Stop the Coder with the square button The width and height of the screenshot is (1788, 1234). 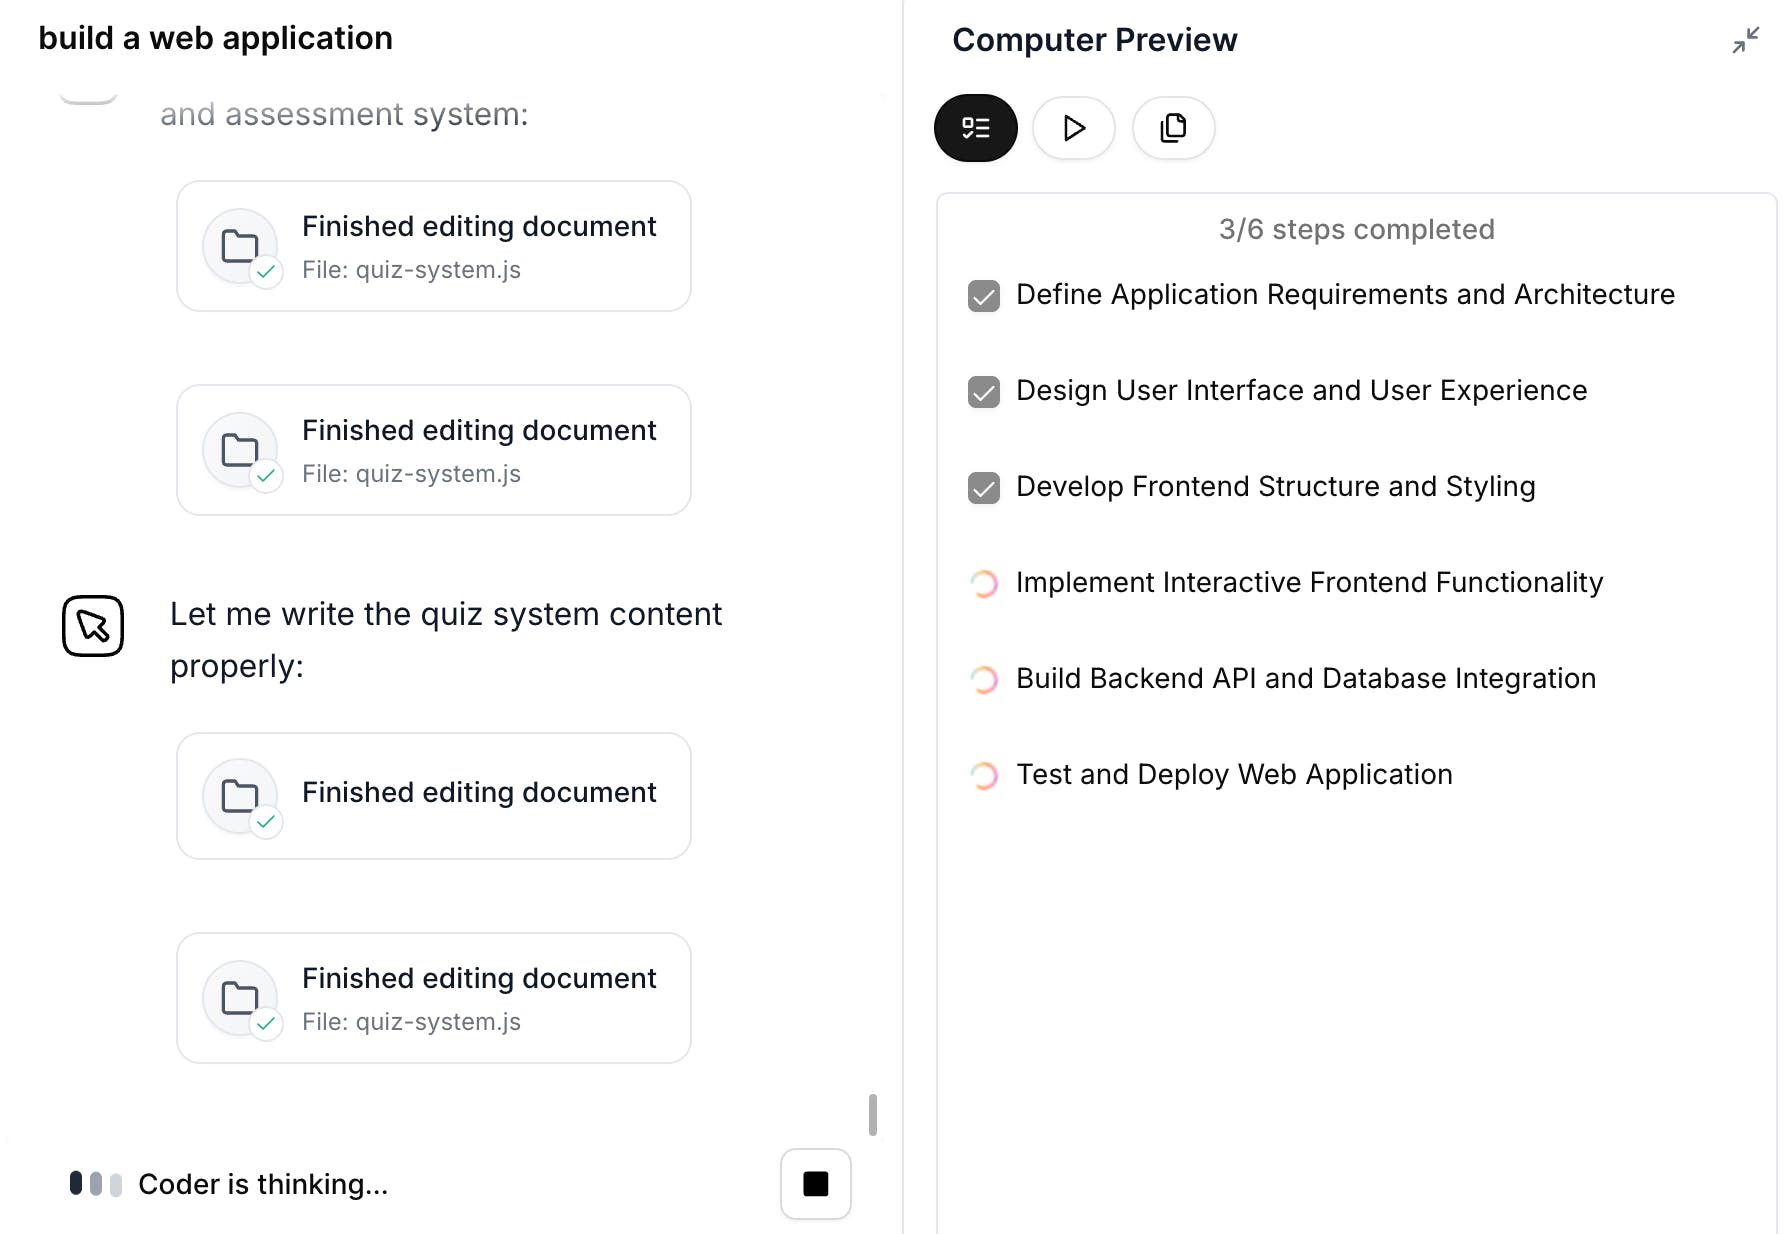(x=816, y=1184)
